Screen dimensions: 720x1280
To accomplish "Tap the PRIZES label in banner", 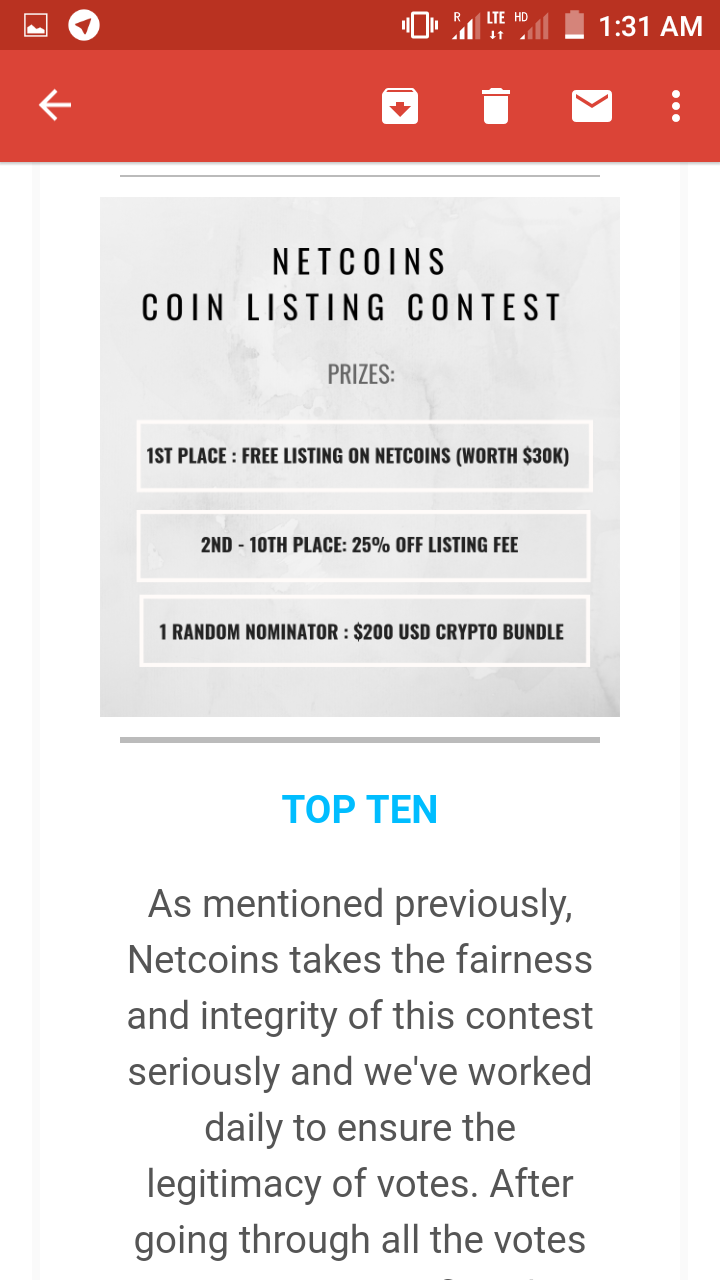I will pyautogui.click(x=361, y=375).
